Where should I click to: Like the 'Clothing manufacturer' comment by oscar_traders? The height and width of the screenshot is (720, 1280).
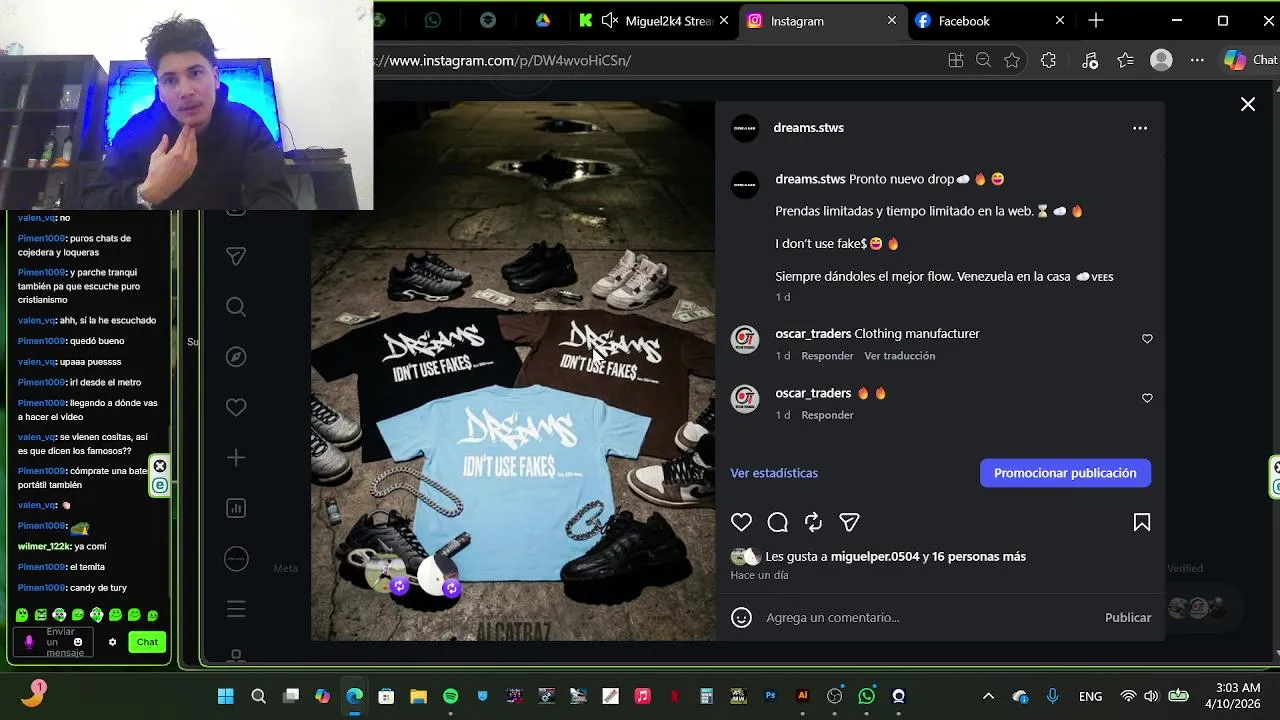point(1147,339)
